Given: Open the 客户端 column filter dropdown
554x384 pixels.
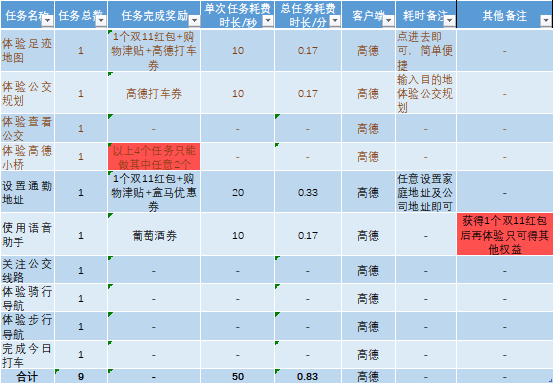Looking at the screenshot, I should point(389,21).
